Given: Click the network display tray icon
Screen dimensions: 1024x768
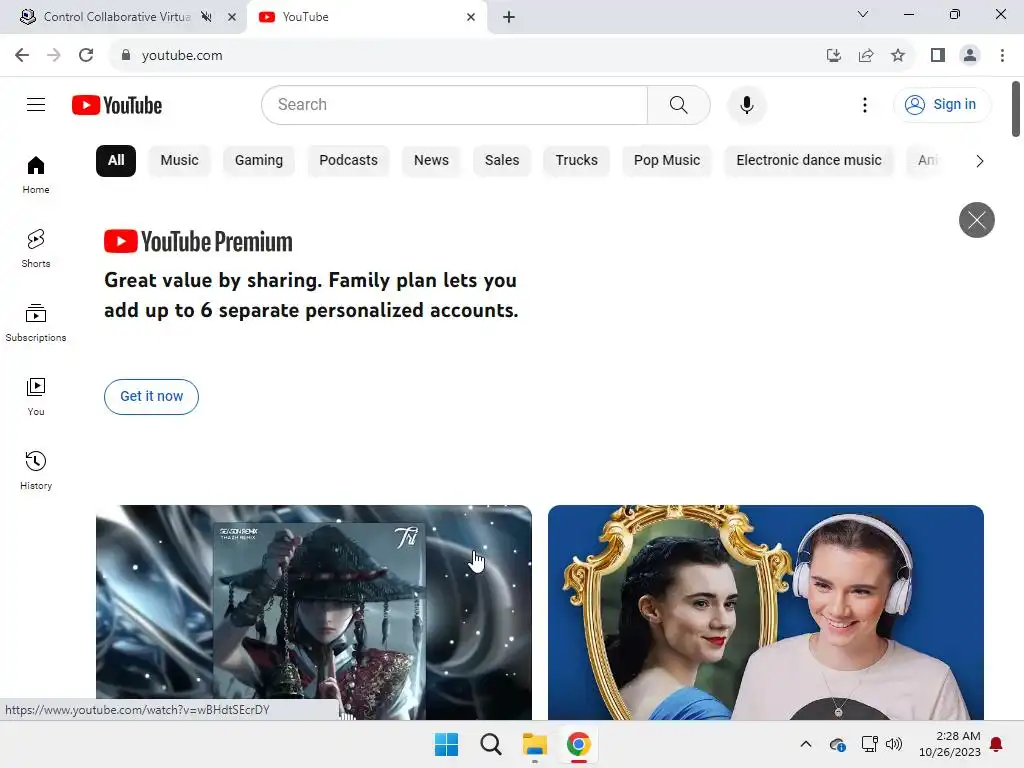Looking at the screenshot, I should (869, 744).
